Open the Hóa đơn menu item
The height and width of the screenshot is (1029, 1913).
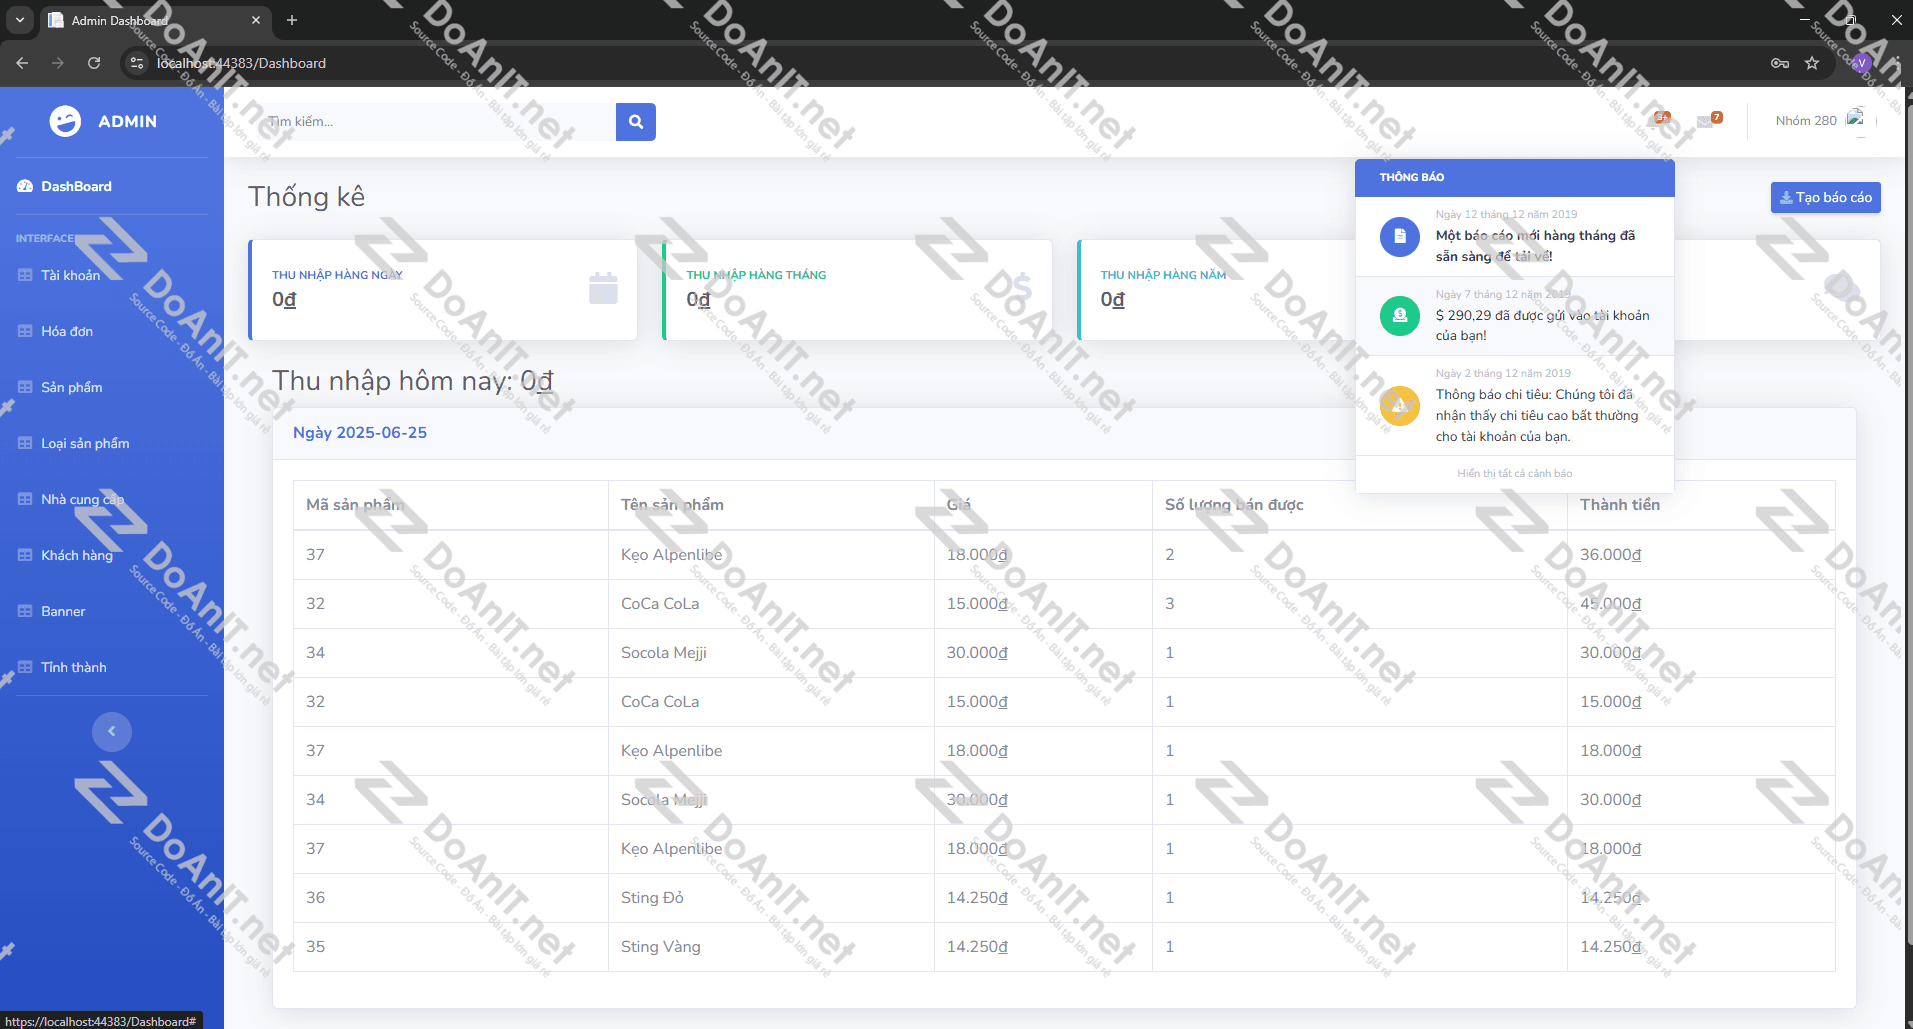pos(112,331)
